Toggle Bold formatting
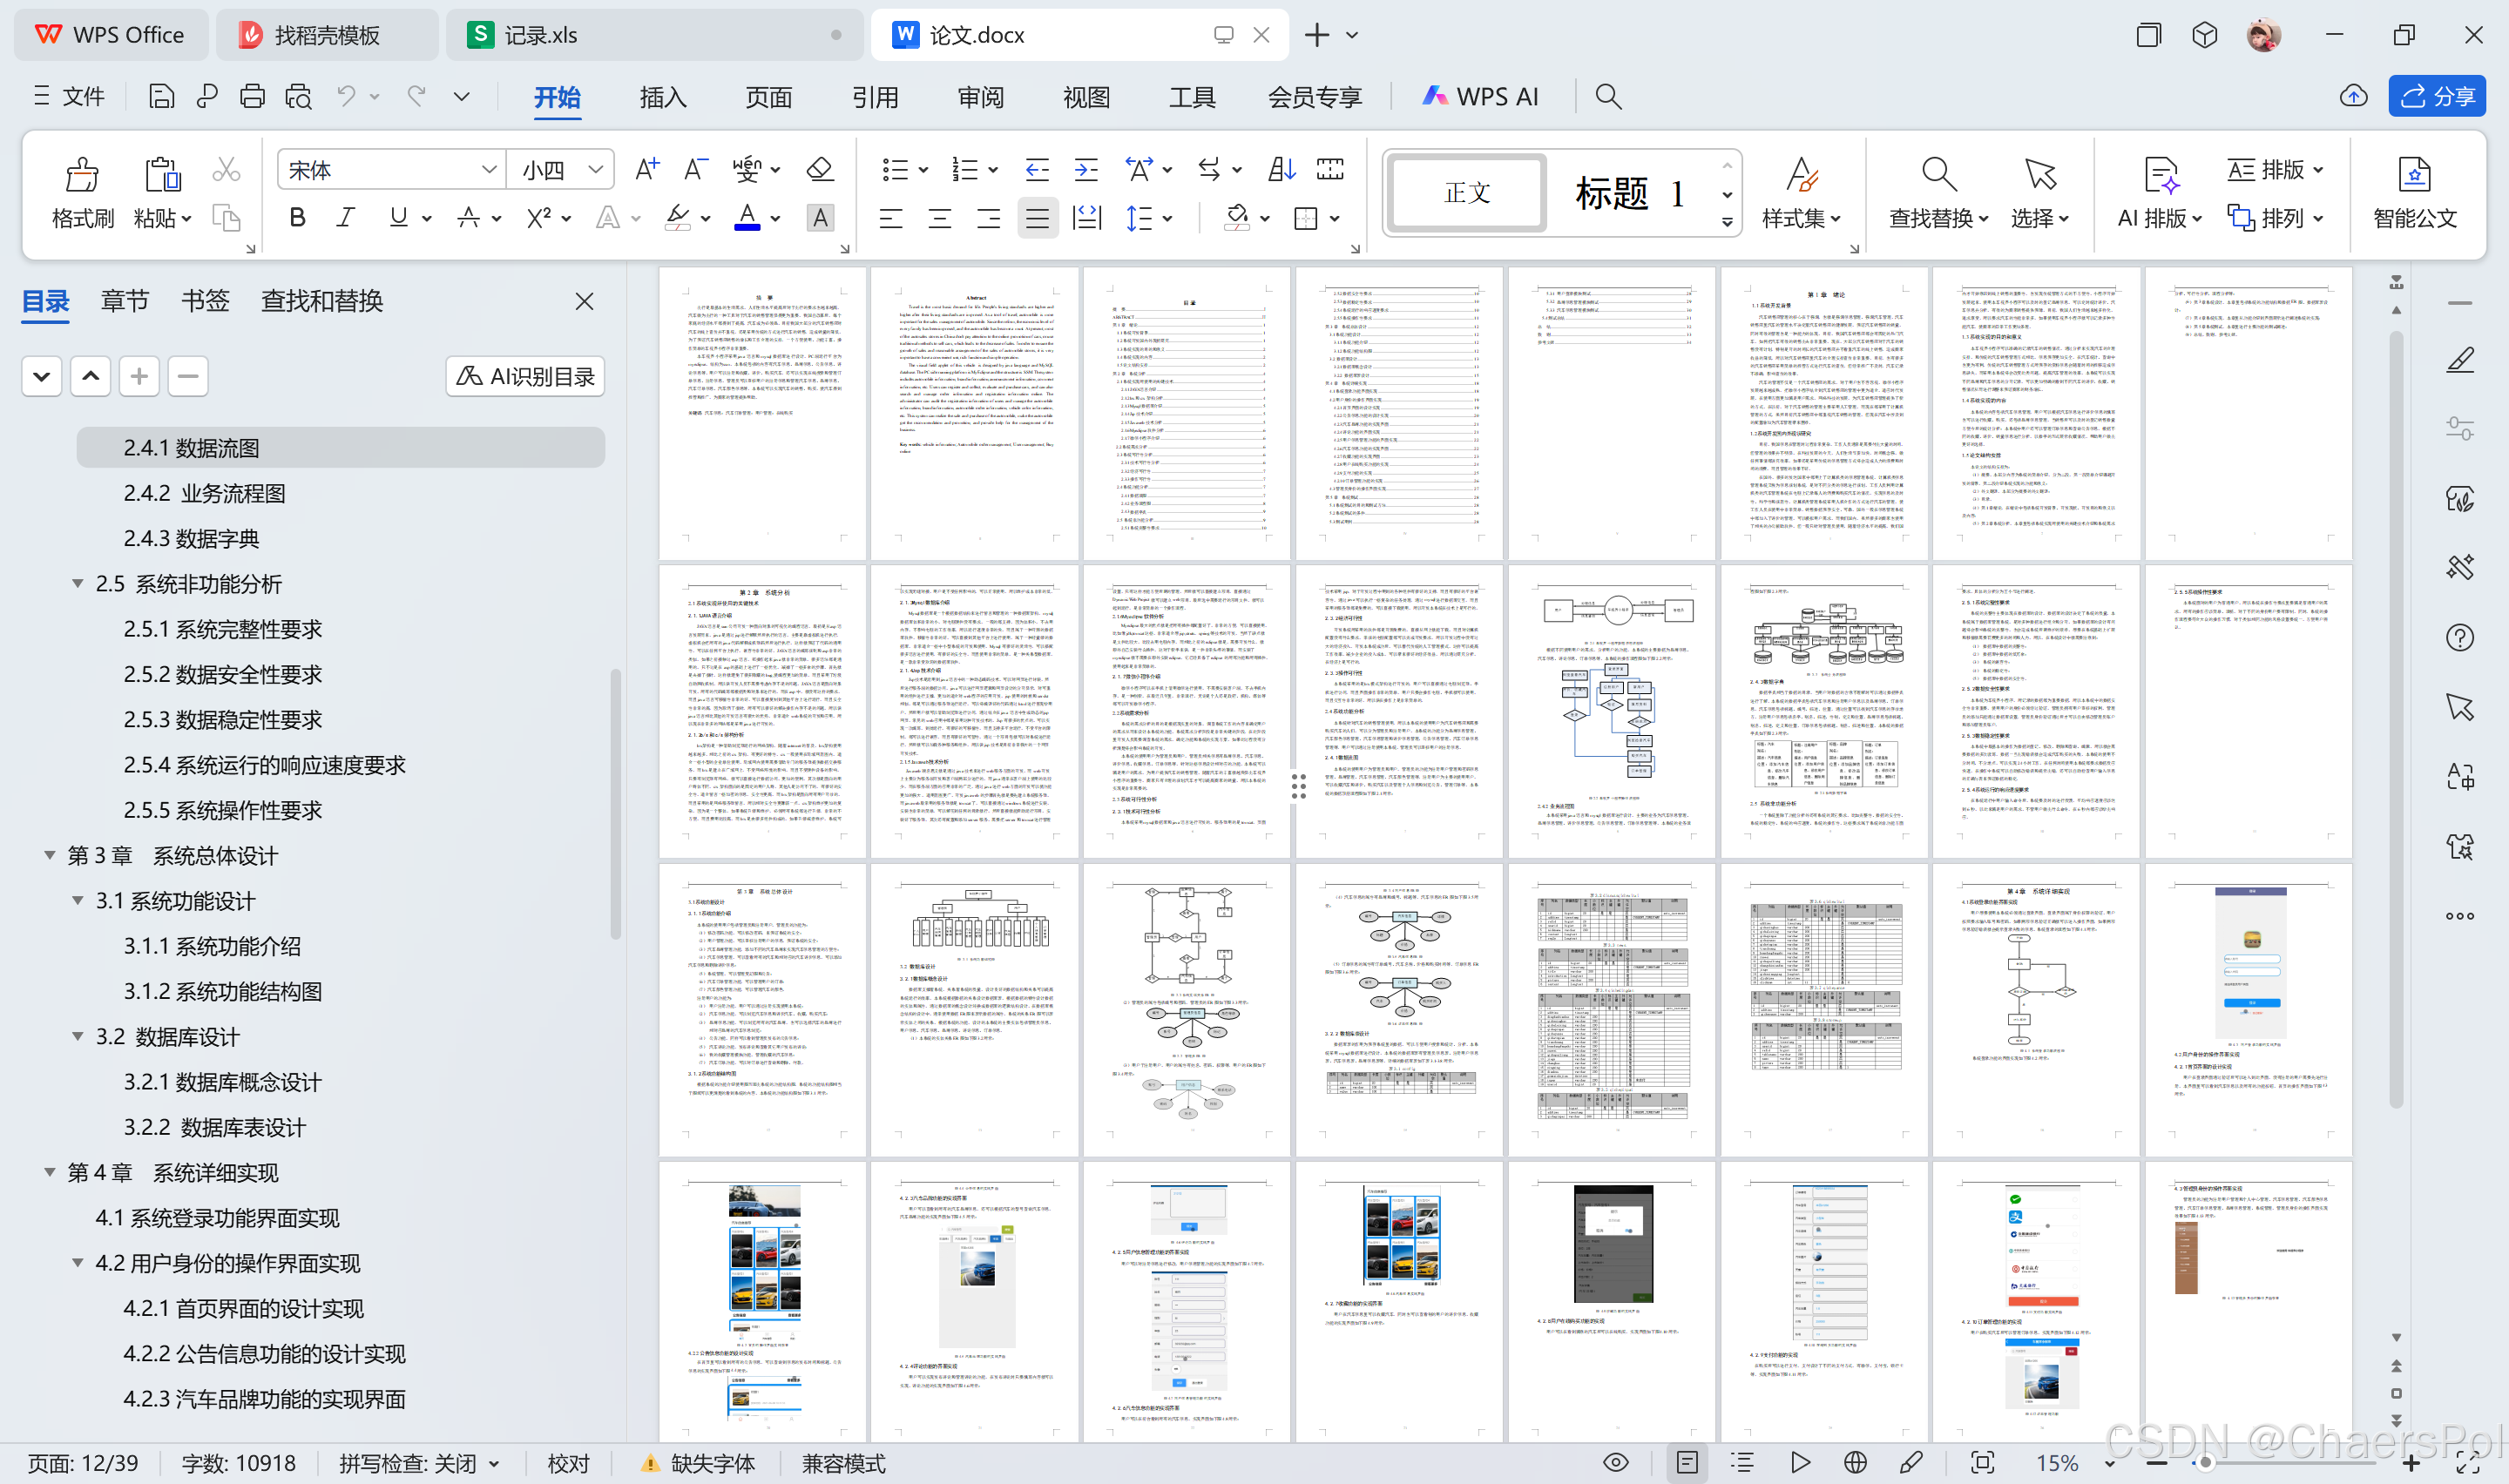 pyautogui.click(x=297, y=217)
